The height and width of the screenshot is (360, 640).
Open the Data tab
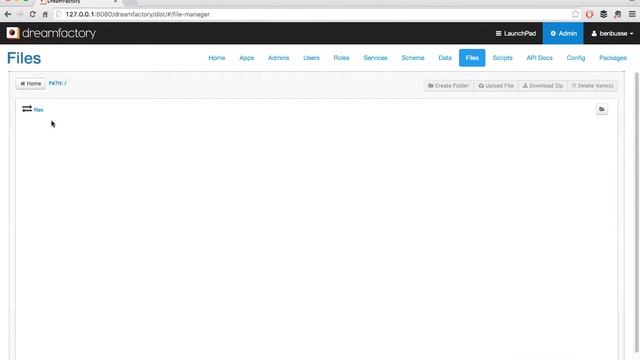(x=445, y=58)
